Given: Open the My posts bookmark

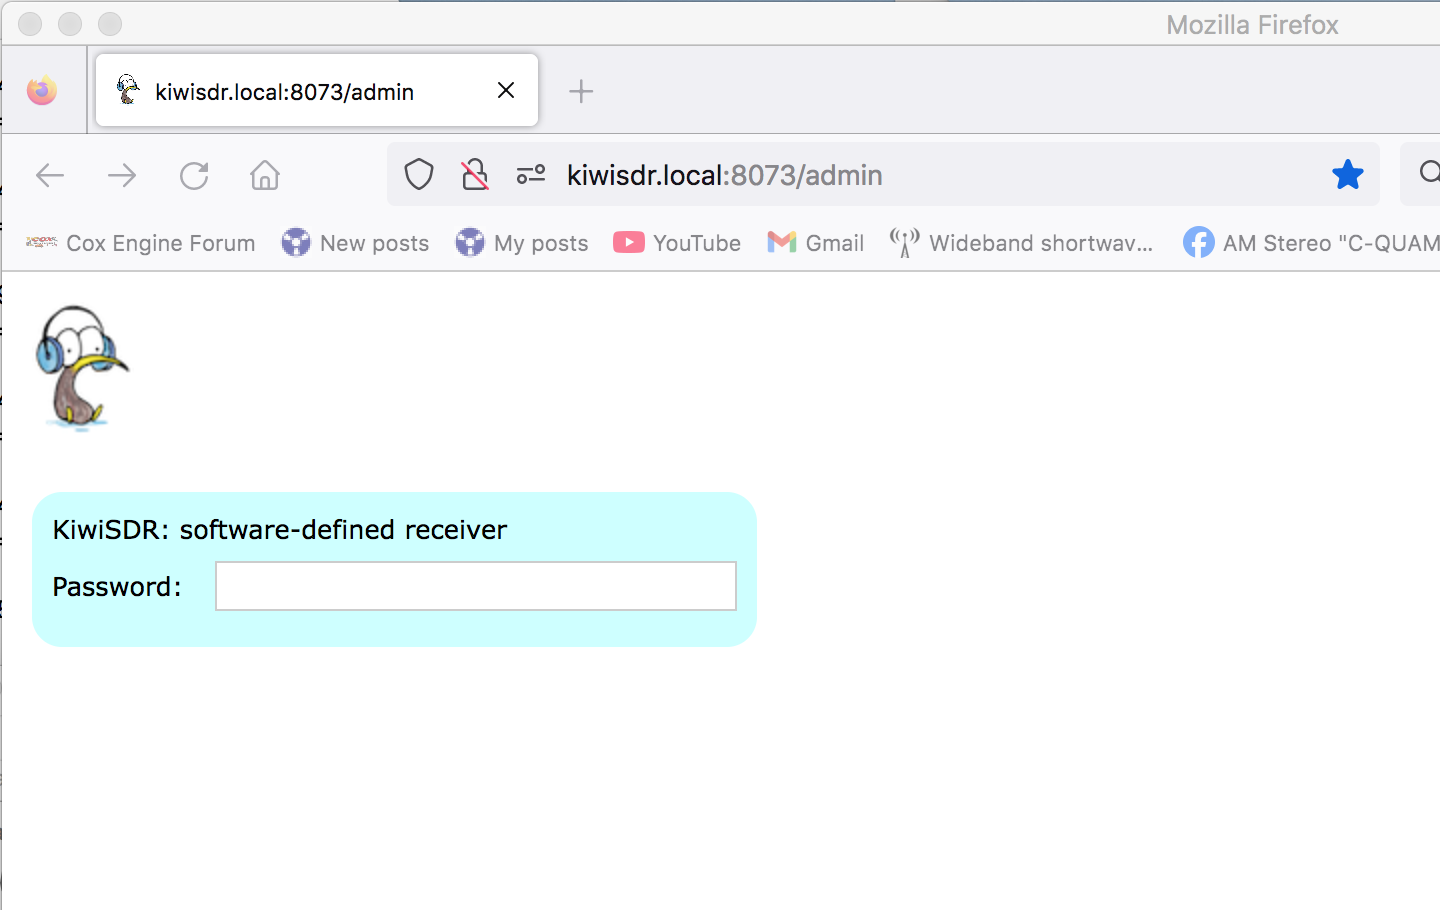Looking at the screenshot, I should [x=522, y=243].
